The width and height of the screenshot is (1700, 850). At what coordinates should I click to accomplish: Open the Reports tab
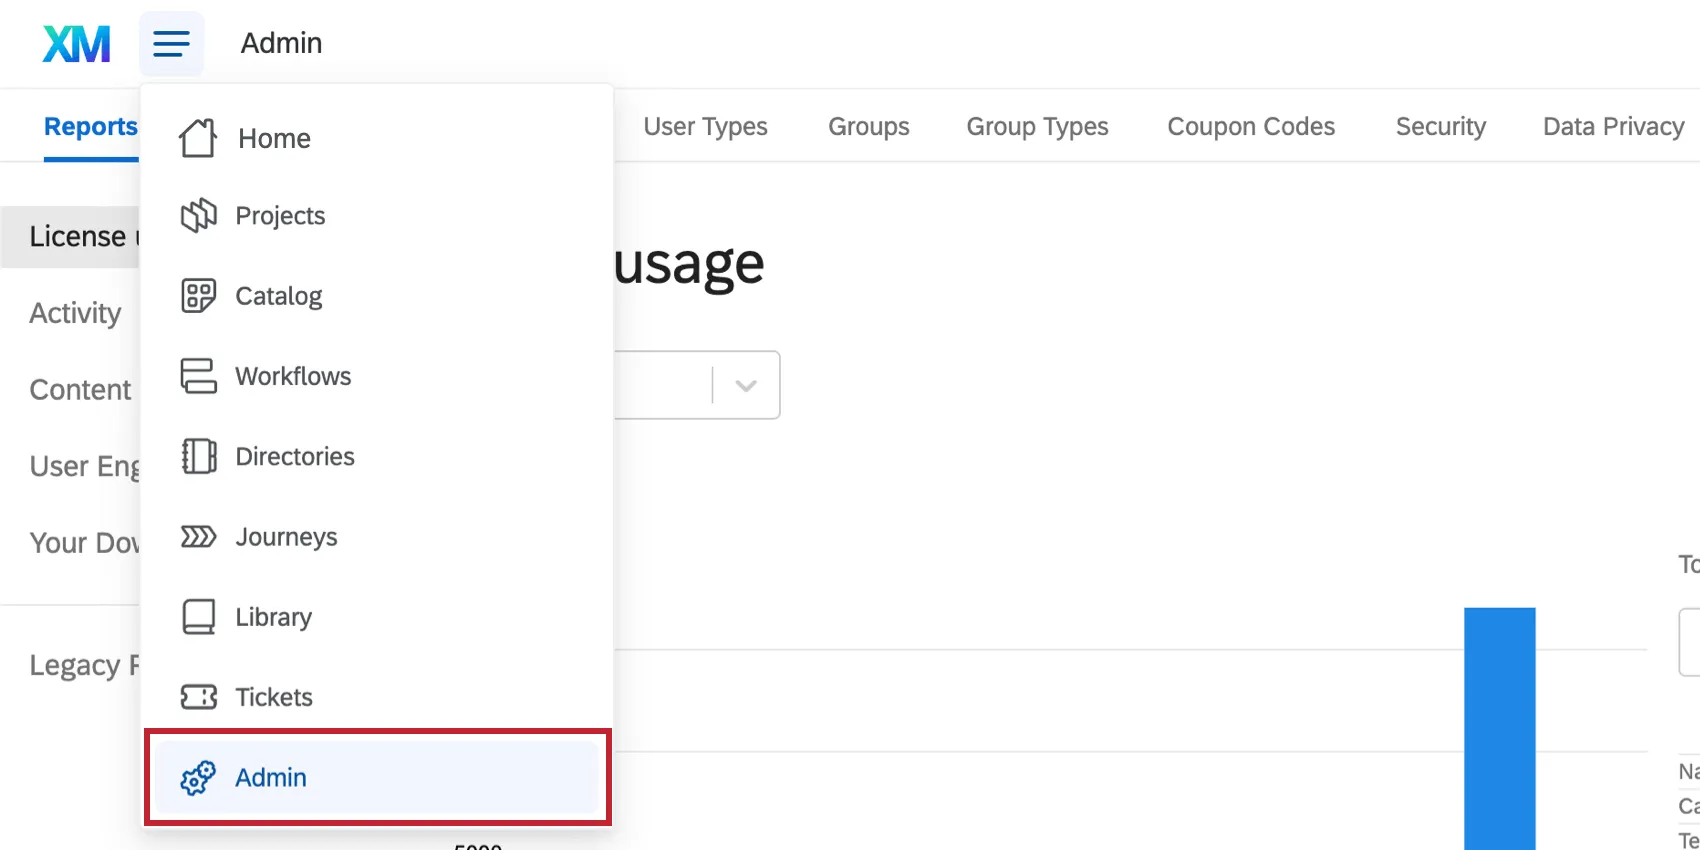[x=90, y=127]
